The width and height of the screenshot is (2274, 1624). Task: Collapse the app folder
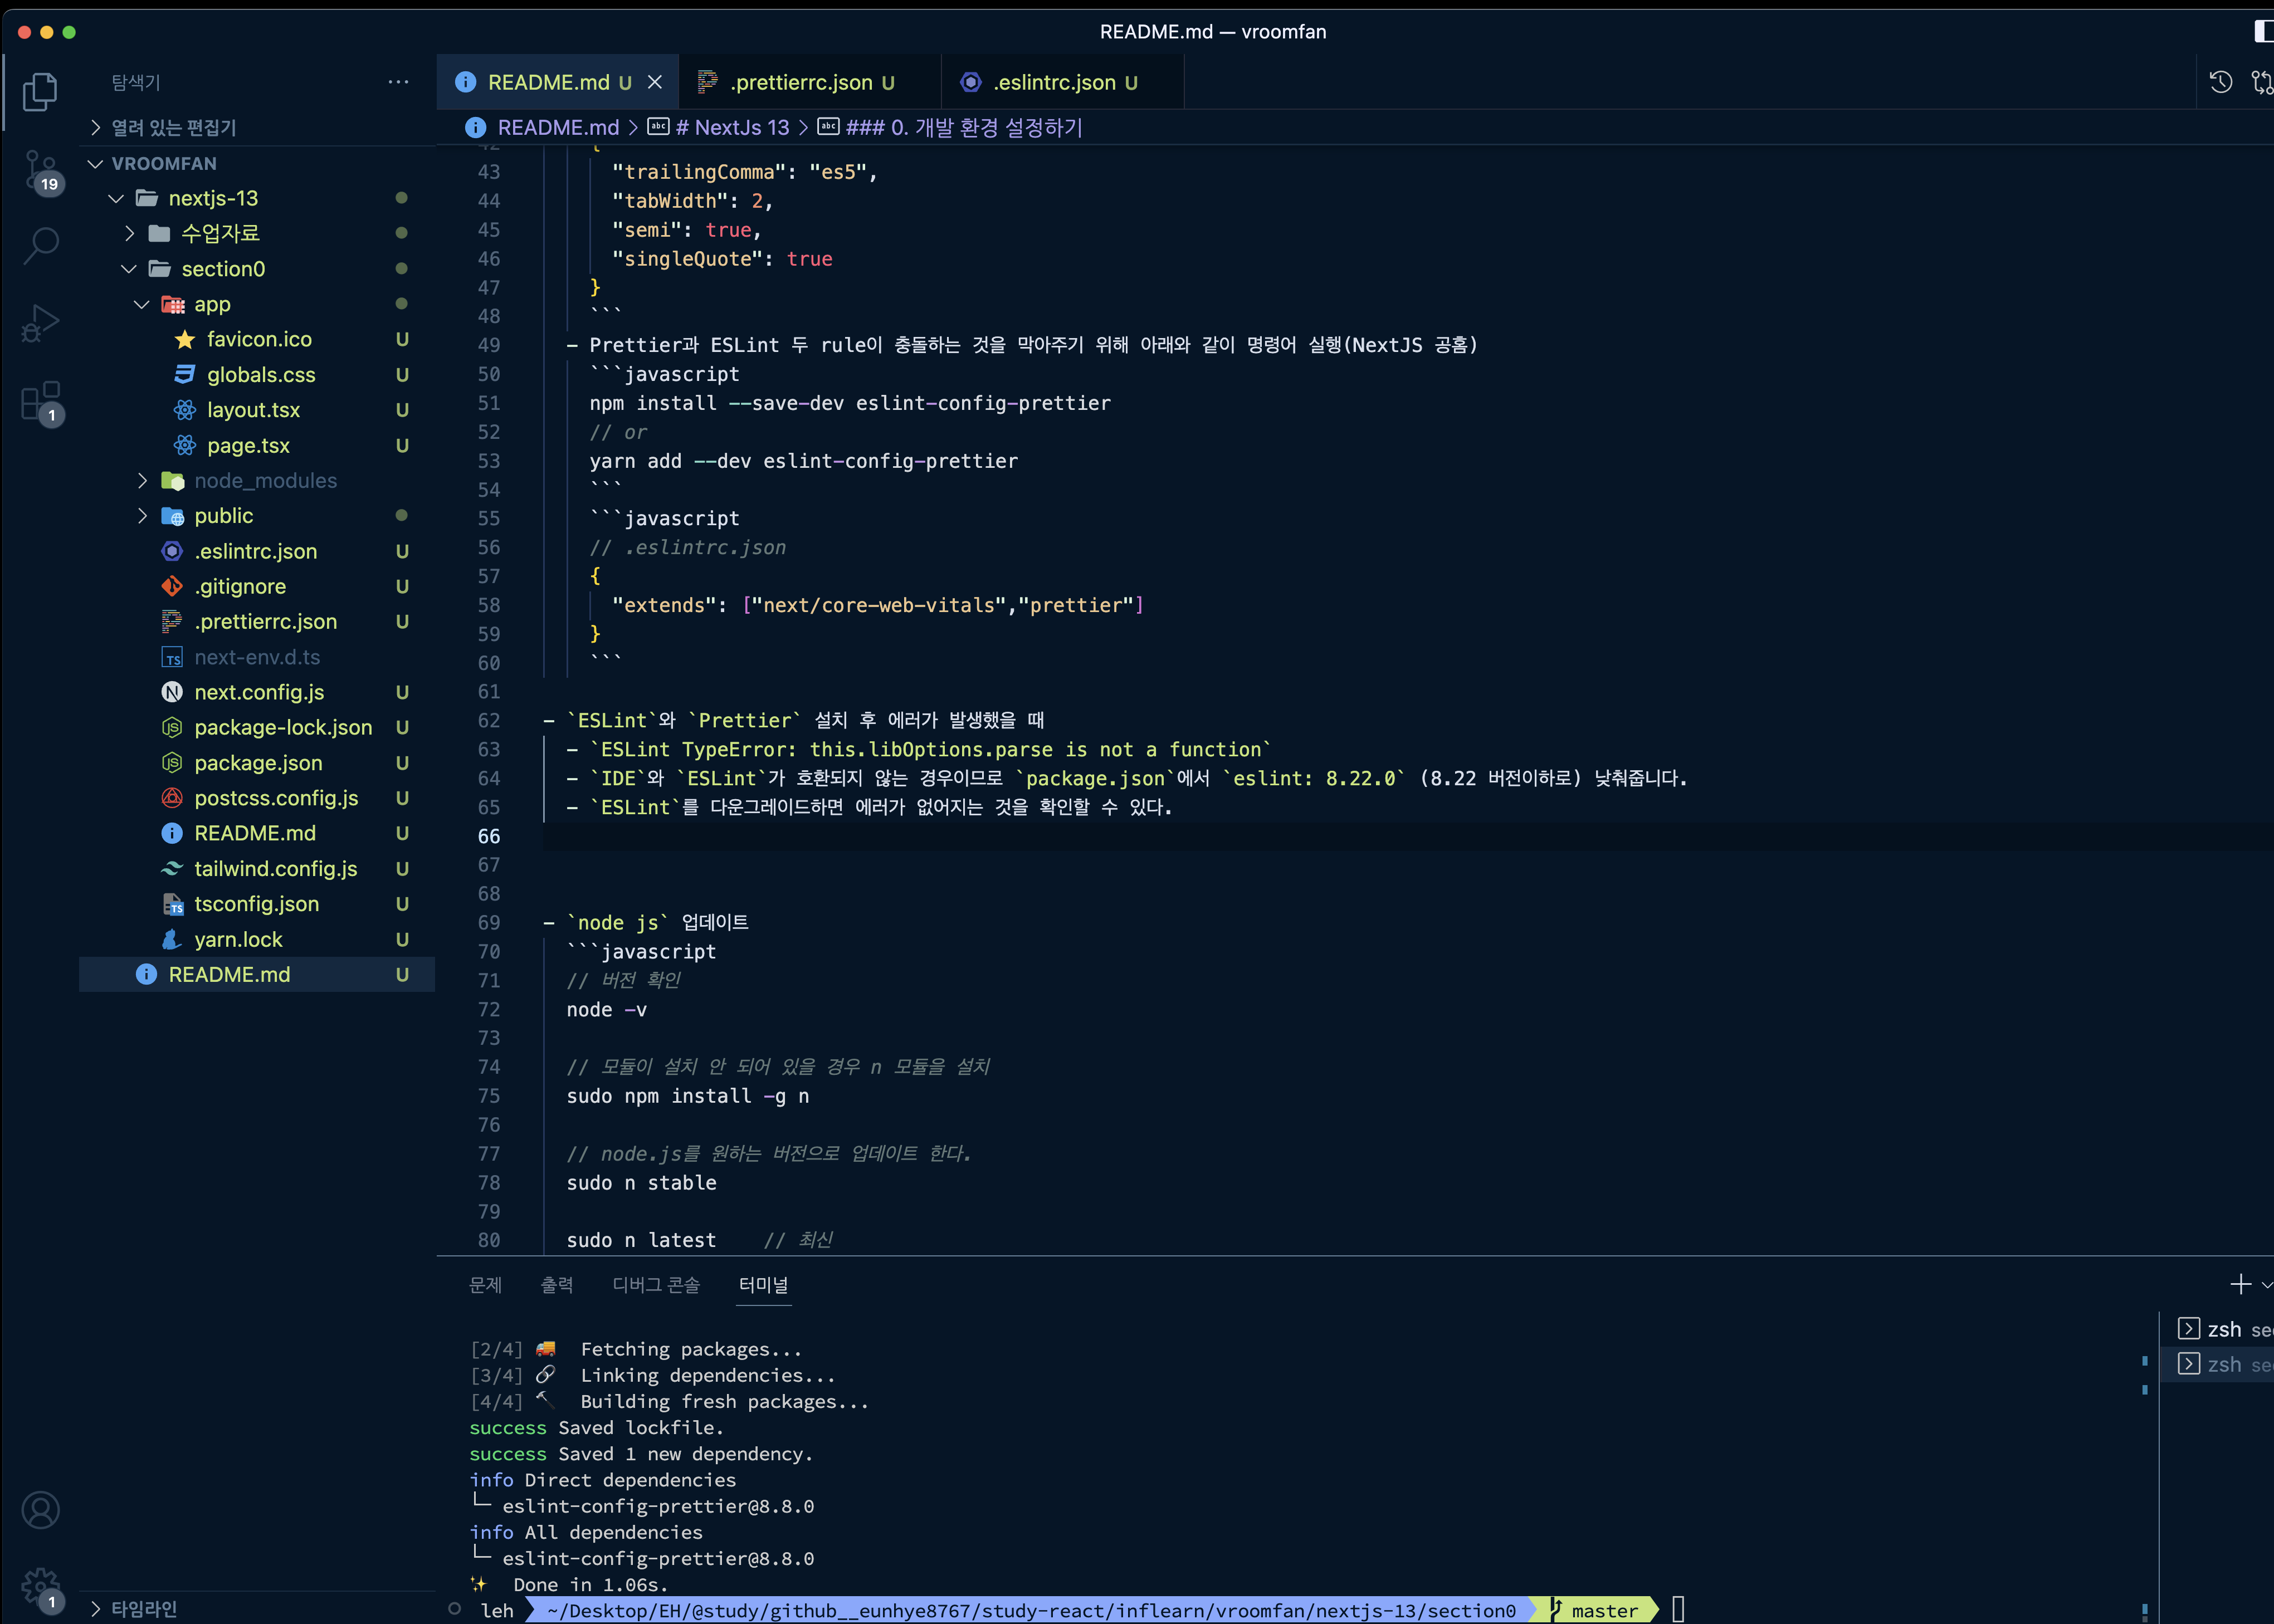[x=212, y=304]
